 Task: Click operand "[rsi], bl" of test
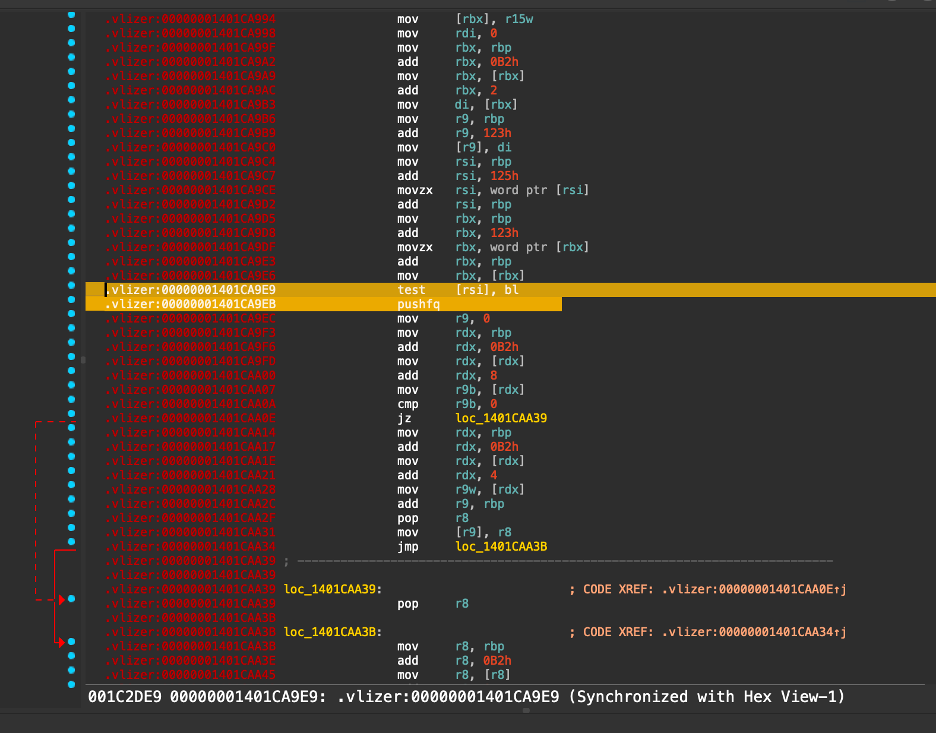tap(487, 290)
